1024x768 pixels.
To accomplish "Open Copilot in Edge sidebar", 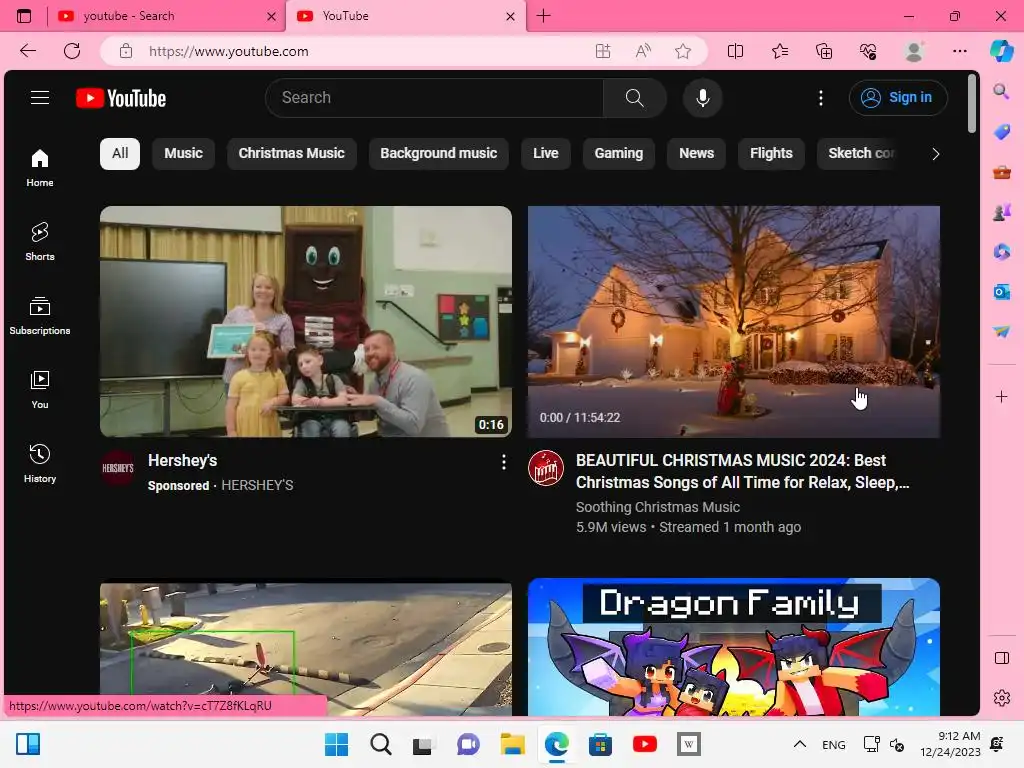I will pos(1001,51).
